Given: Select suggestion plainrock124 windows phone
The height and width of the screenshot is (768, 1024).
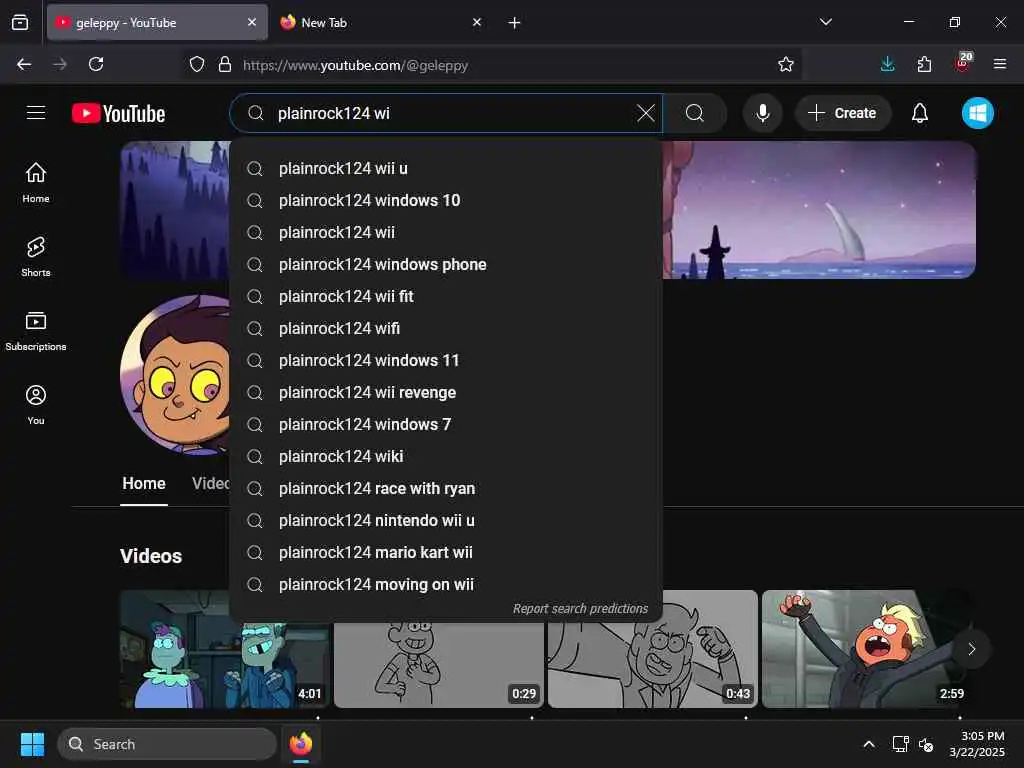Looking at the screenshot, I should (446, 264).
